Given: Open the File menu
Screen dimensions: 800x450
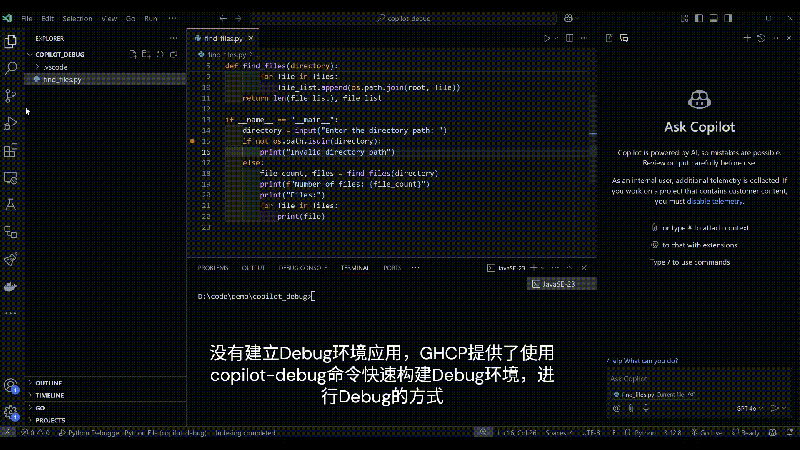Looking at the screenshot, I should [27, 18].
